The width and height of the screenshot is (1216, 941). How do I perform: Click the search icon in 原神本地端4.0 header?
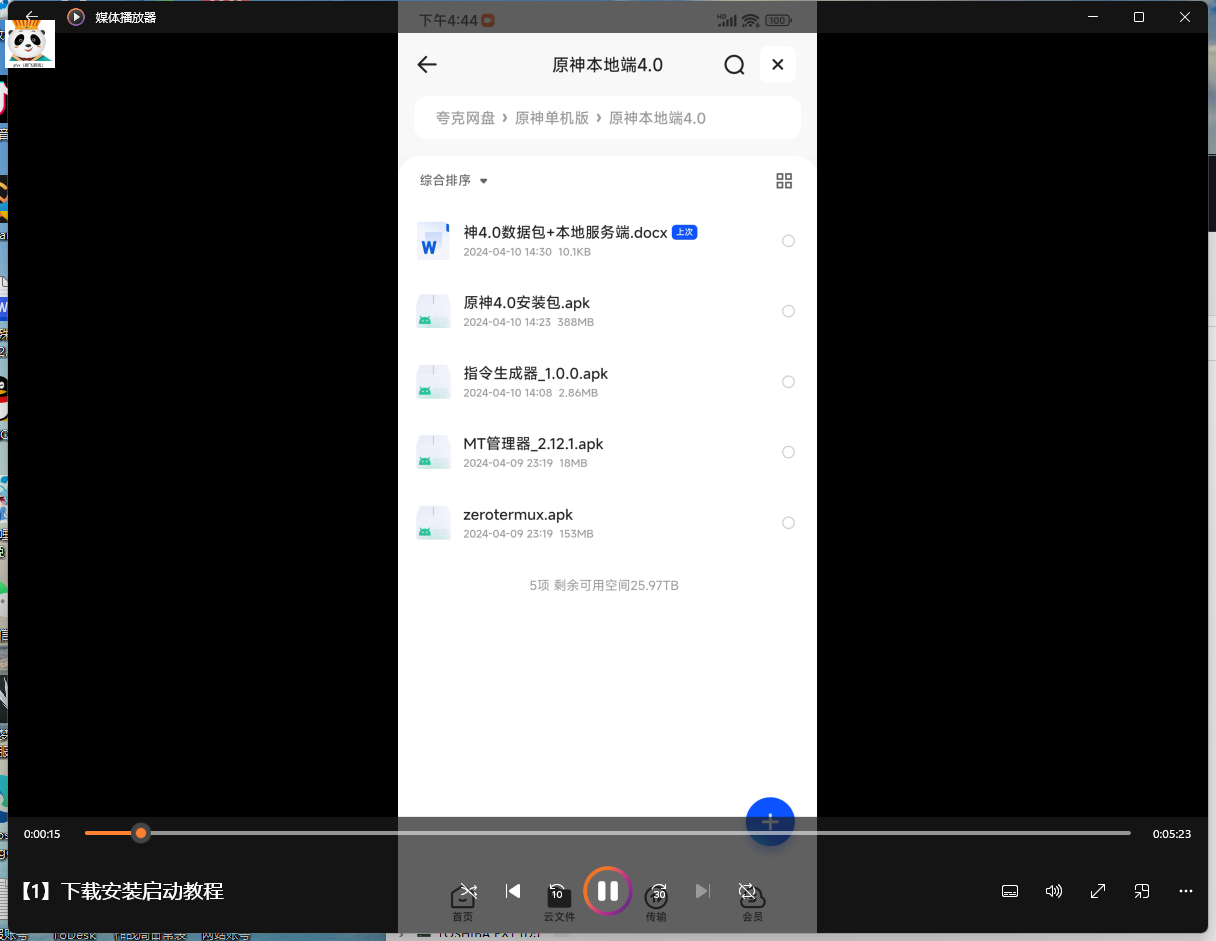(x=734, y=65)
